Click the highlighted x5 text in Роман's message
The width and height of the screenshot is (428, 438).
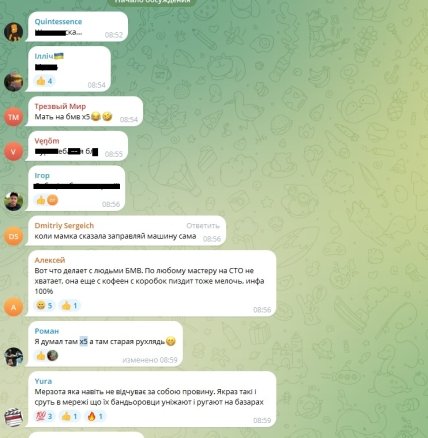84,341
